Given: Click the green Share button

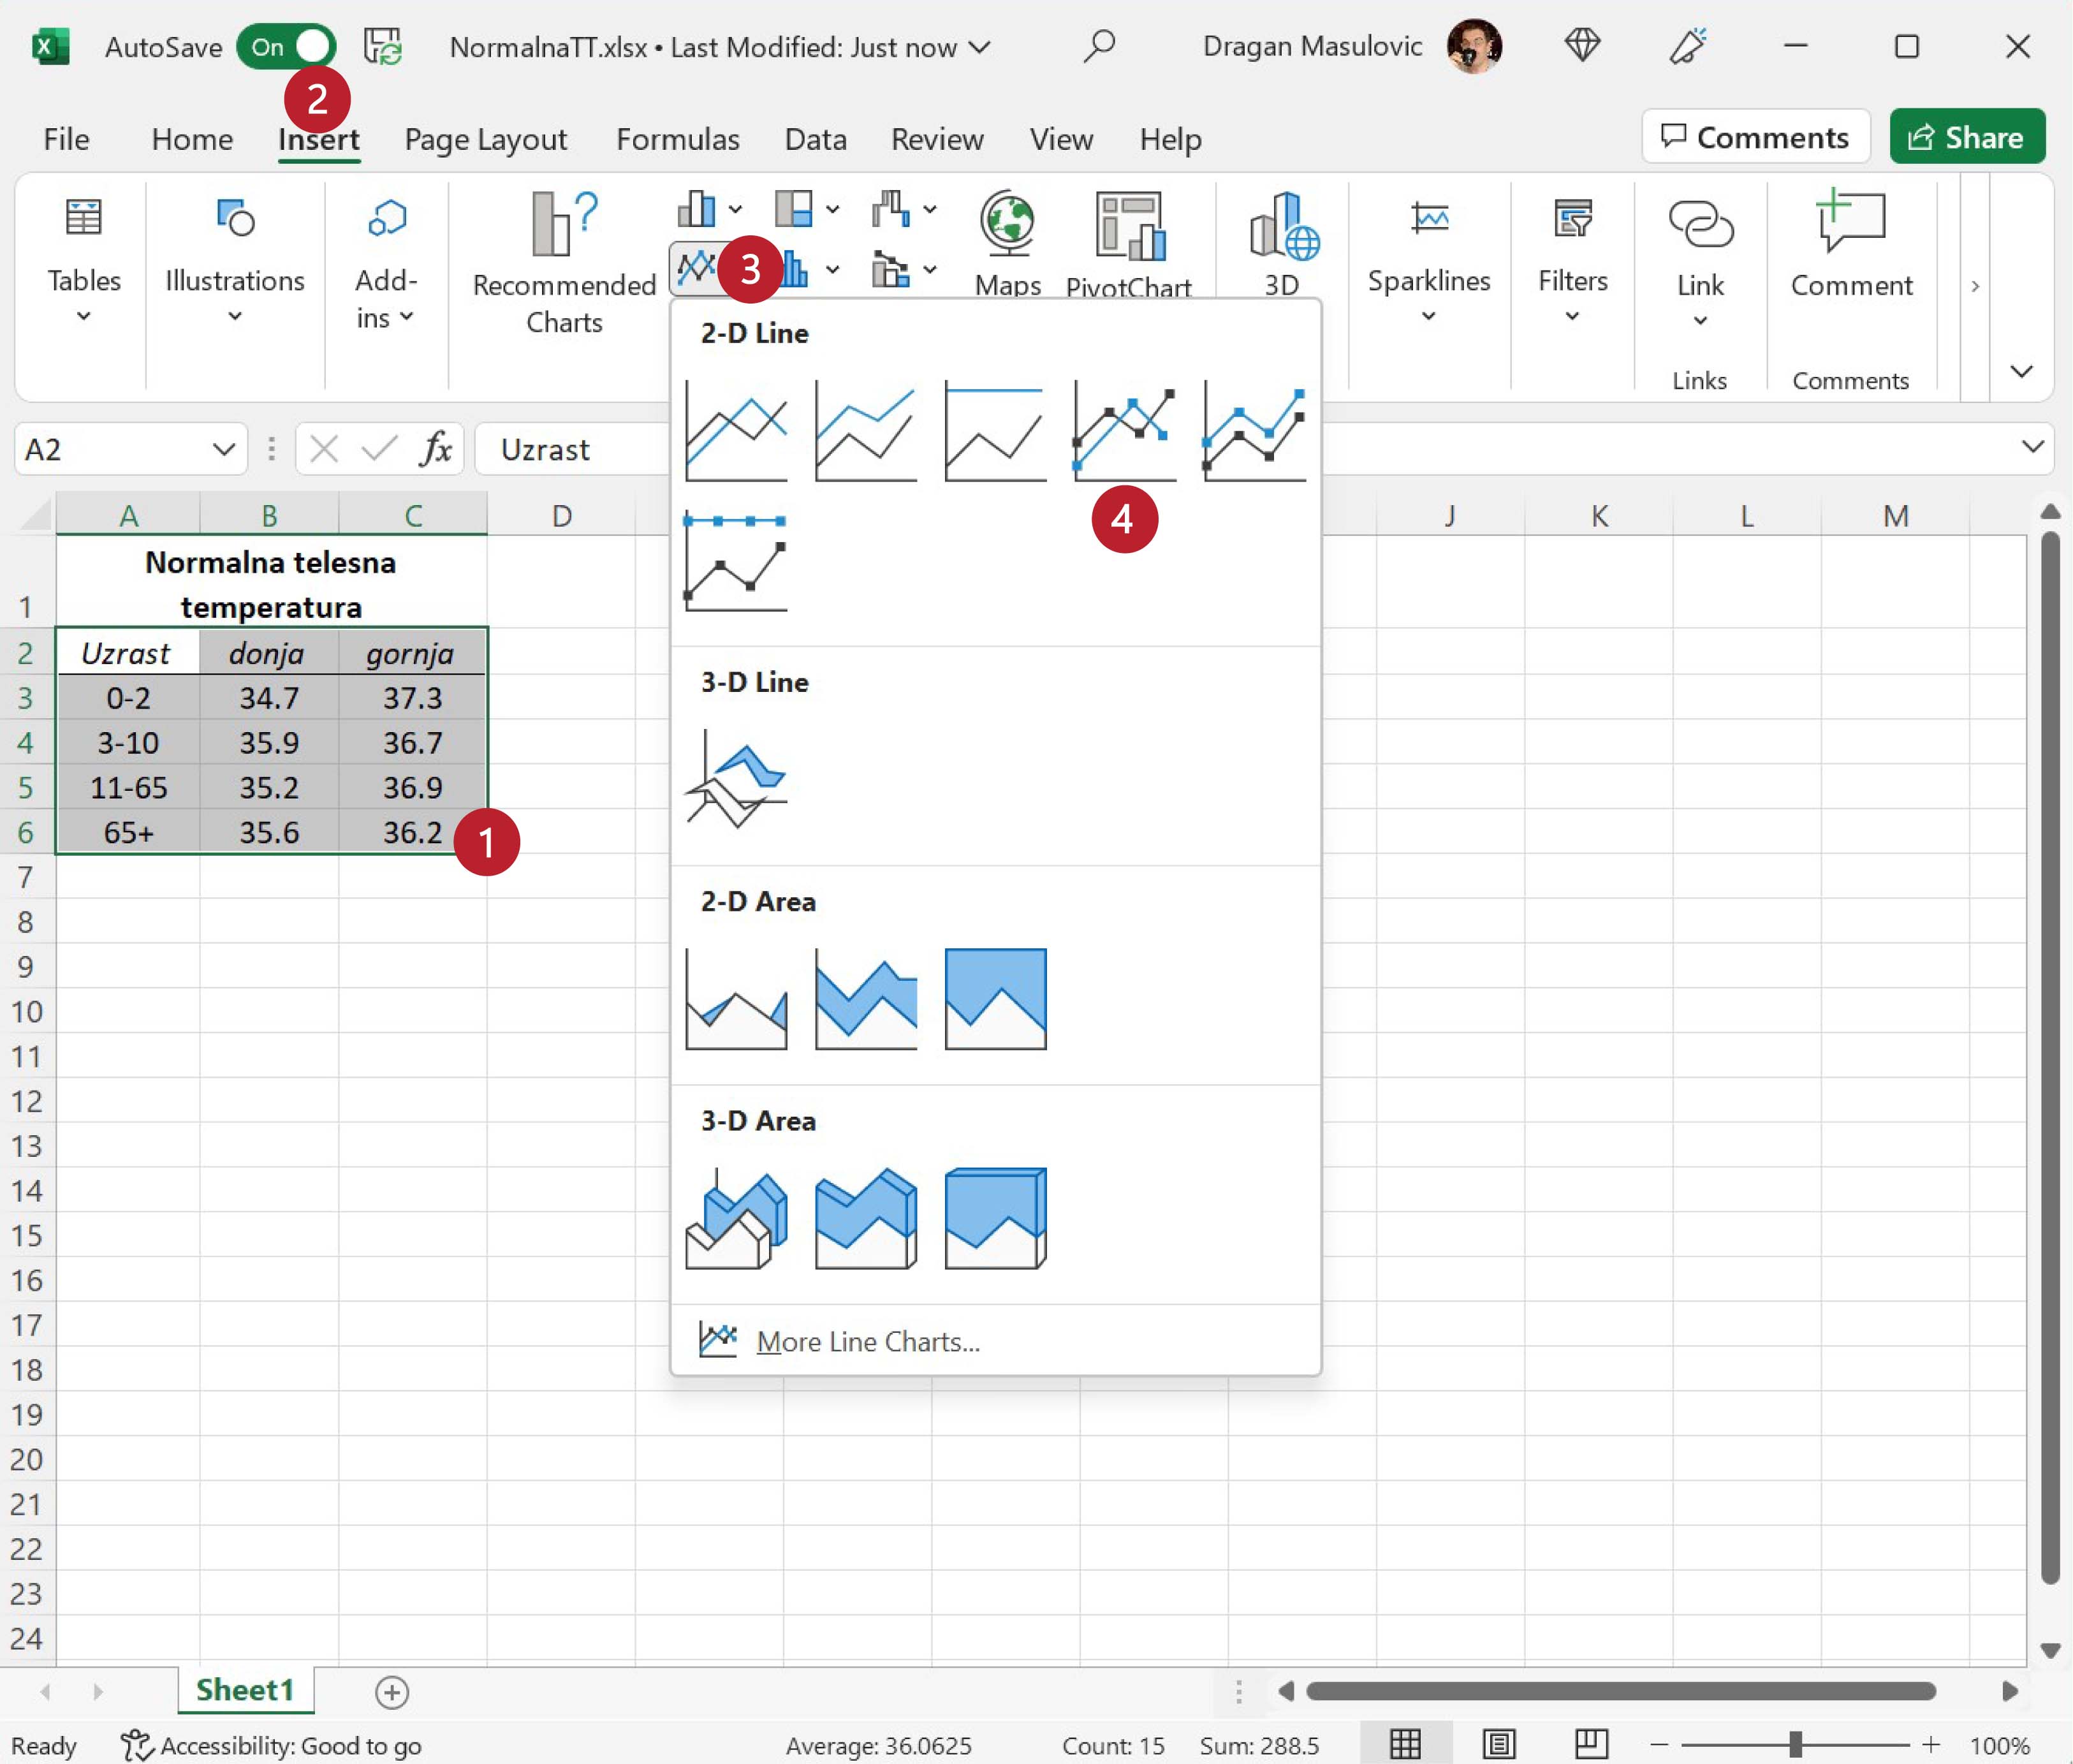Looking at the screenshot, I should [x=1966, y=137].
